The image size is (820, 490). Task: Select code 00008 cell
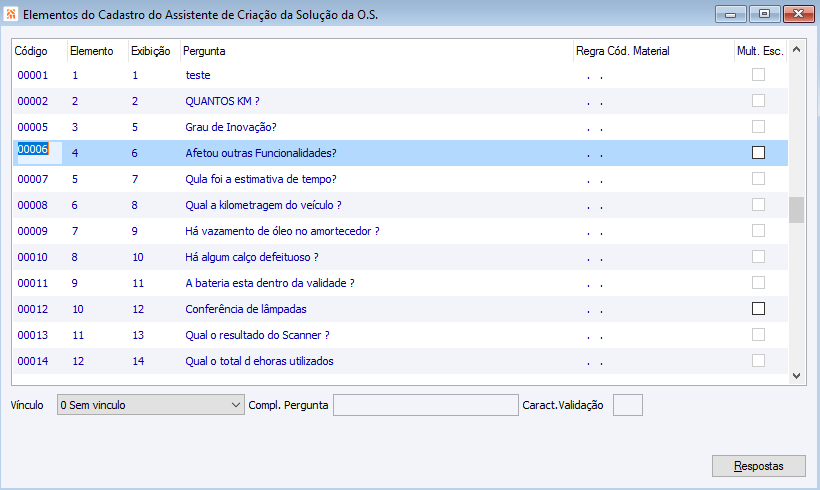[32, 205]
